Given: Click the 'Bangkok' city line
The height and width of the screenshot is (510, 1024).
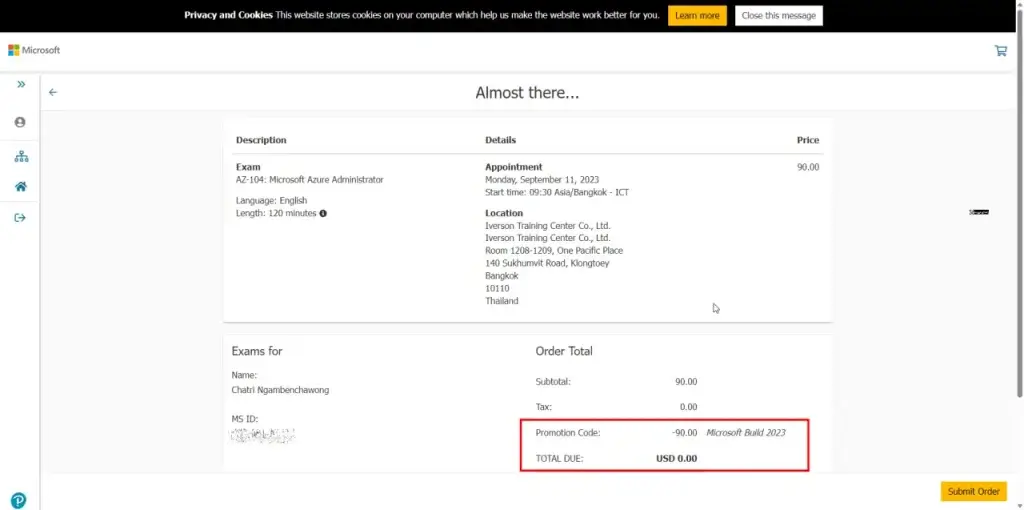Looking at the screenshot, I should [x=502, y=276].
